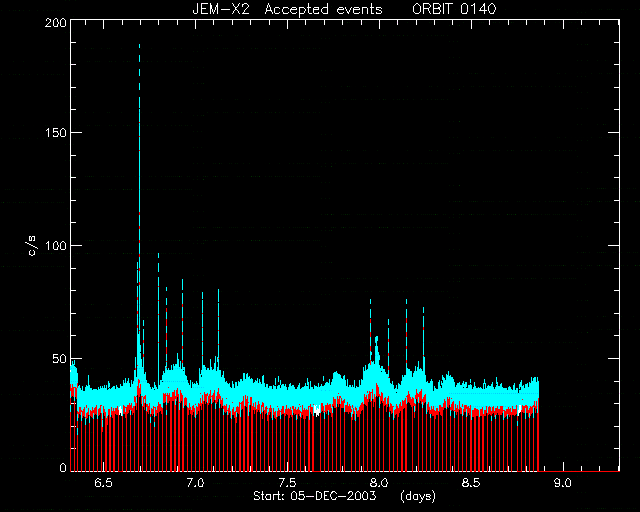Click the "(days)" unit label below the axis
This screenshot has width=640, height=512.
(418, 496)
